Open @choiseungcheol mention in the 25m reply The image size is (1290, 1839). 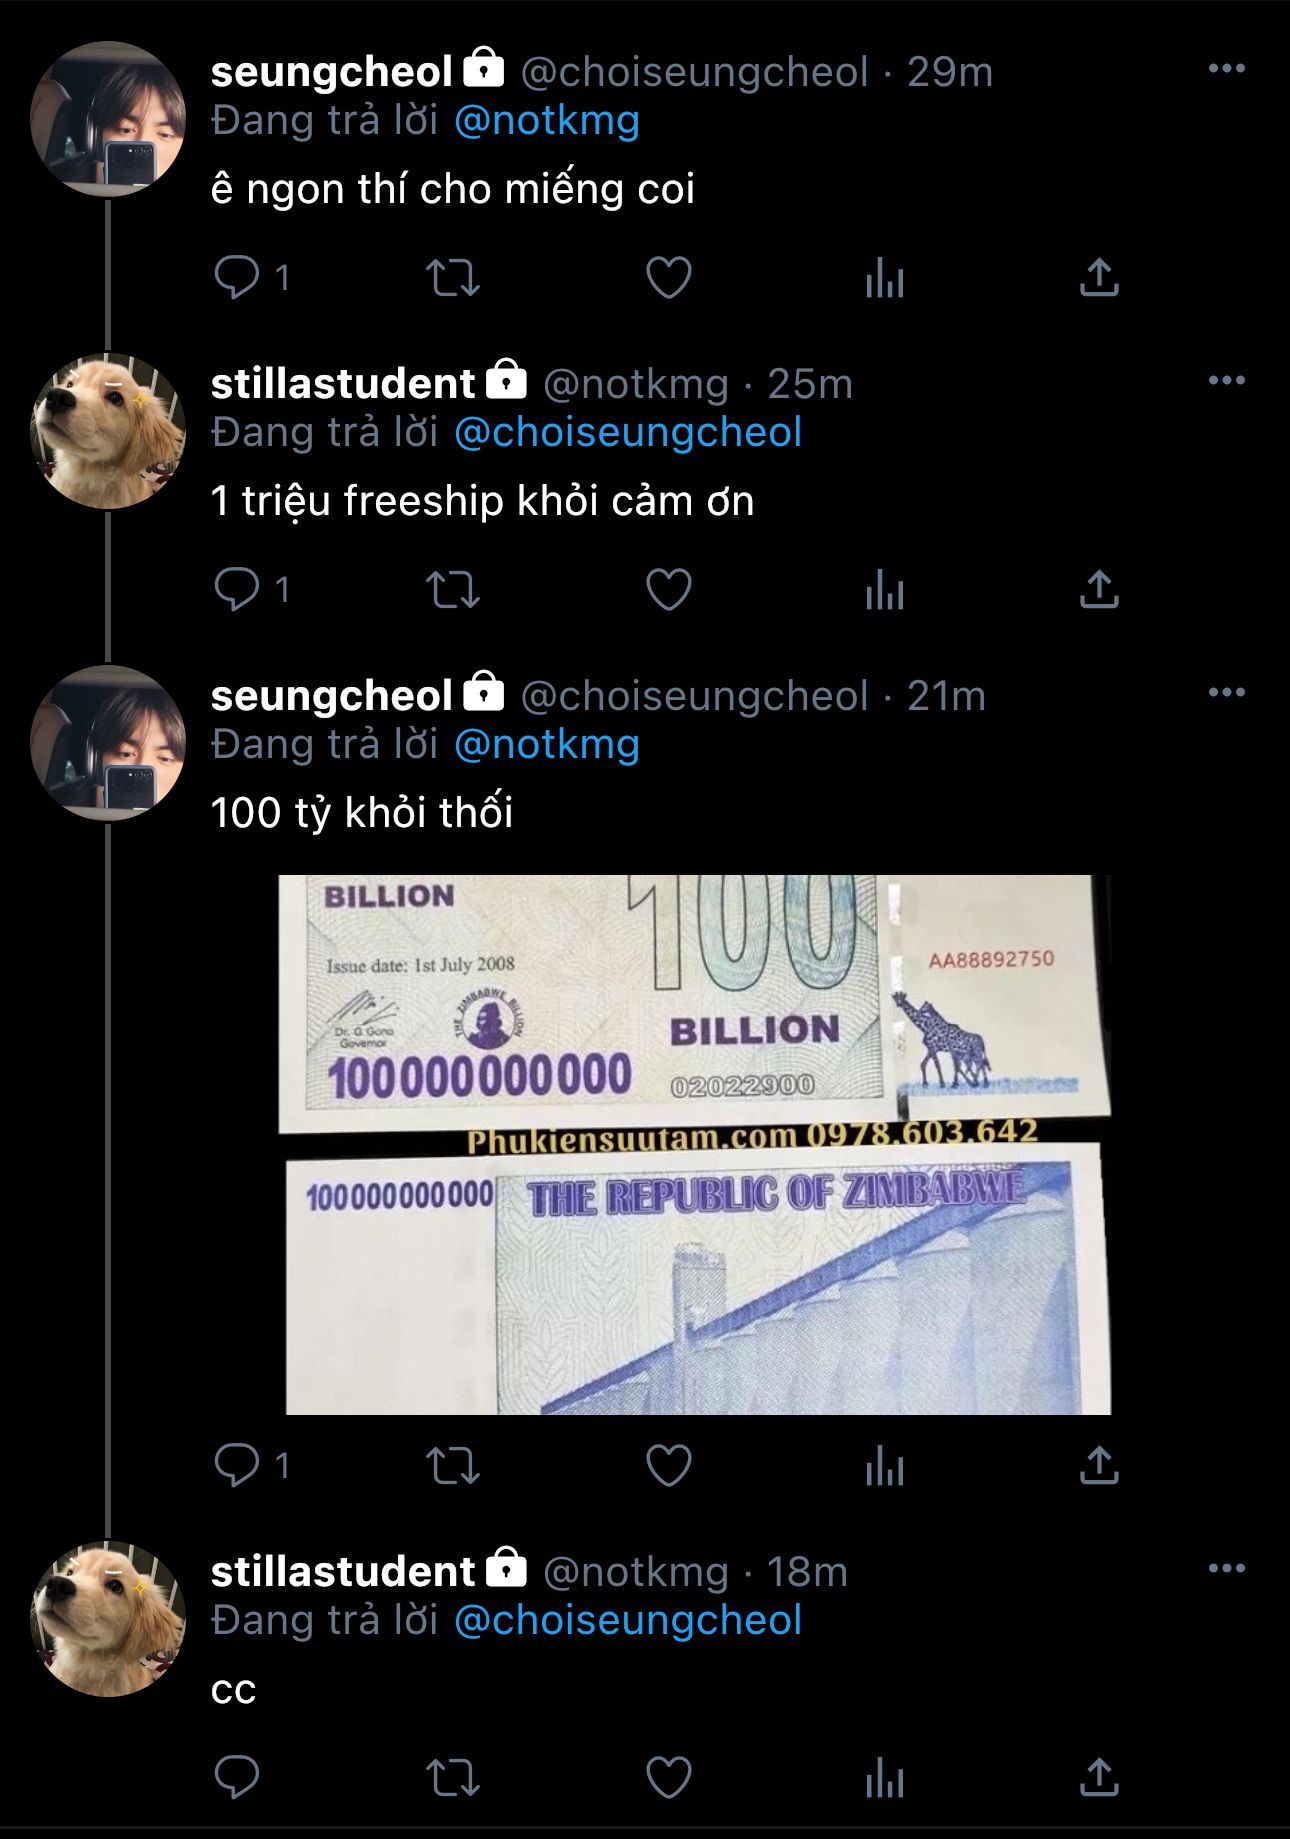click(627, 433)
